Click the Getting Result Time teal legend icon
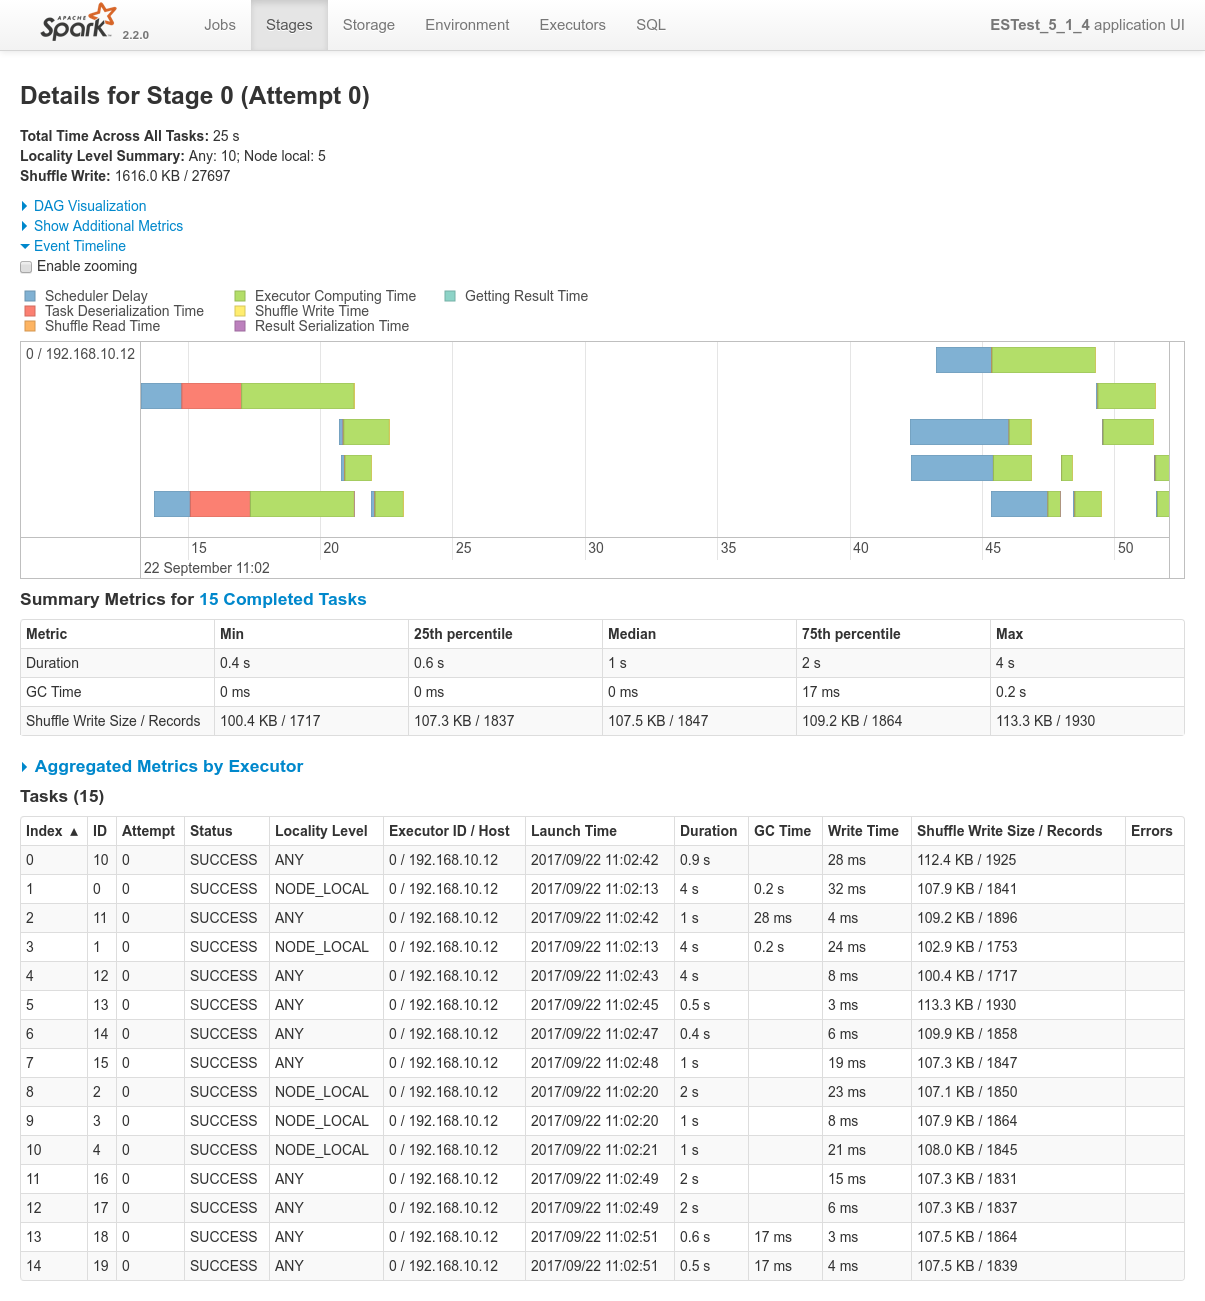Screen dimensions: 1205x1301 pos(450,296)
